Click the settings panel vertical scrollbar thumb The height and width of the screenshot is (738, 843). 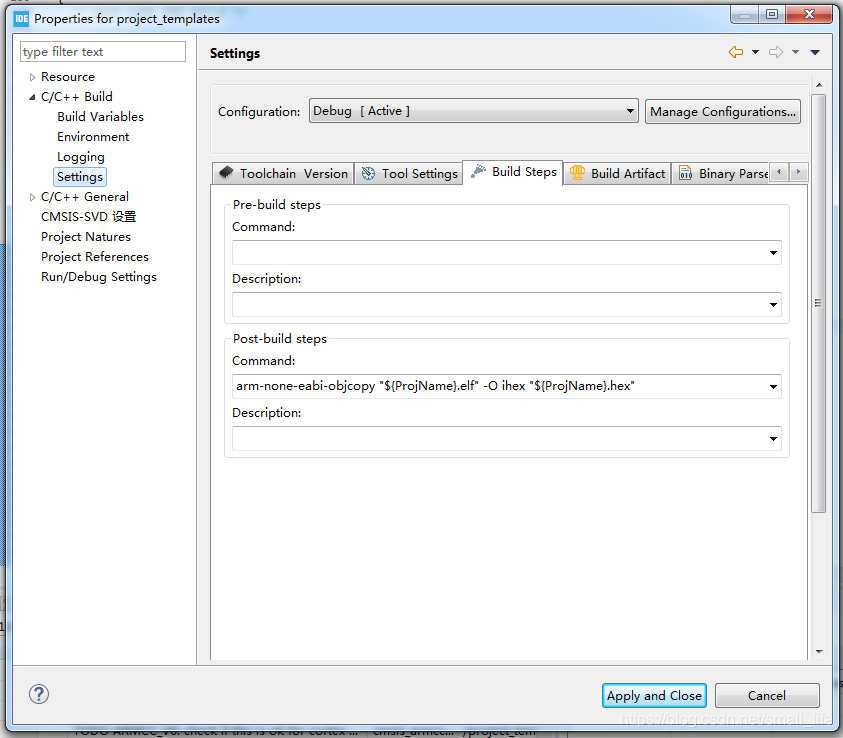(818, 304)
